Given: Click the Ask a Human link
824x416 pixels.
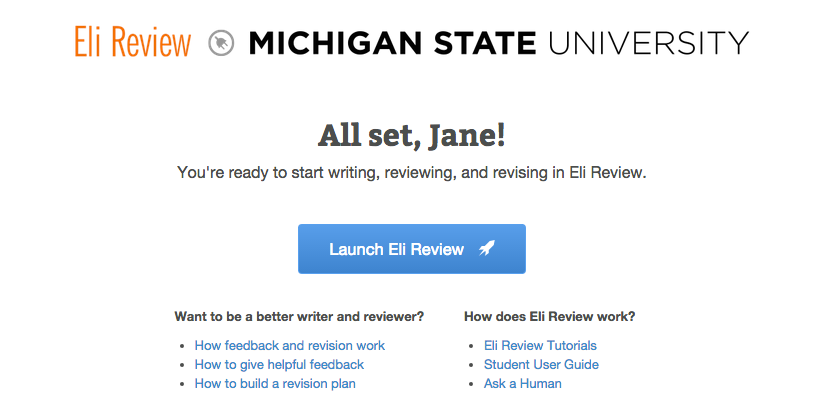Looking at the screenshot, I should pyautogui.click(x=522, y=384).
